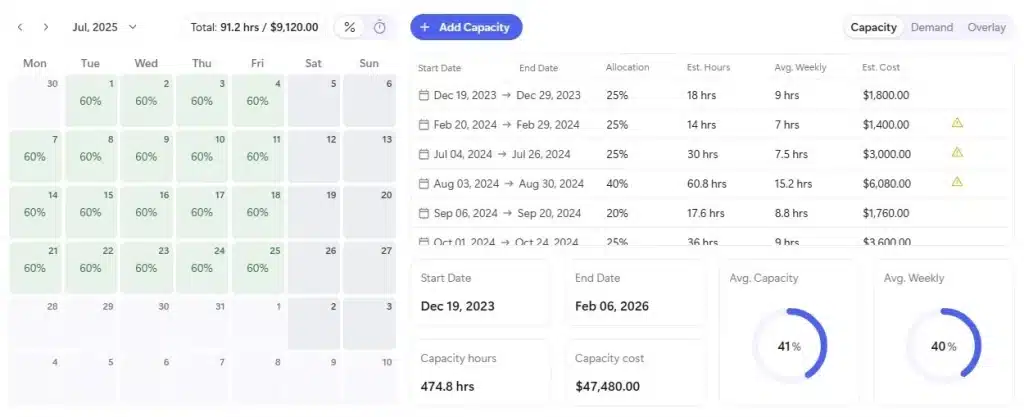Click warning icon on Aug 03, 2024 row
Image resolution: width=1024 pixels, height=417 pixels.
coord(957,182)
